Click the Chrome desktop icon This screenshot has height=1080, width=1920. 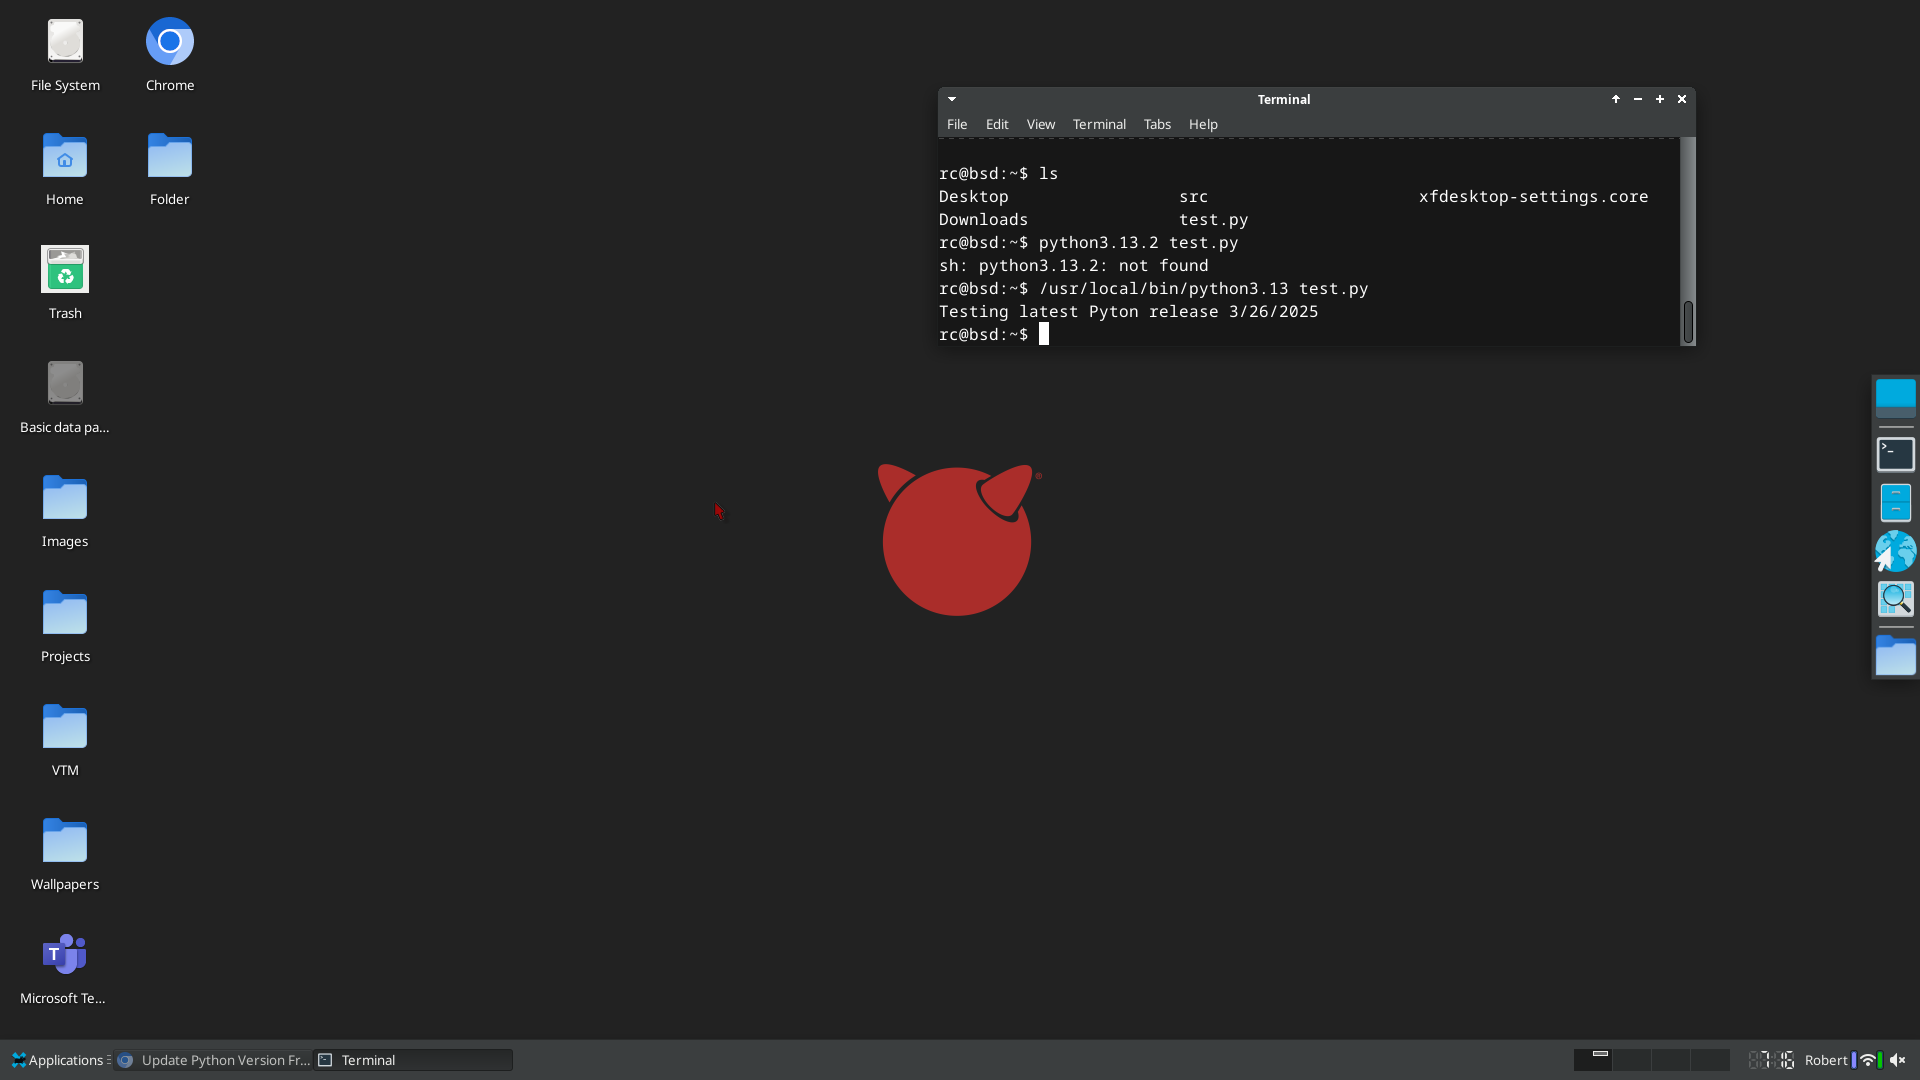pos(169,43)
